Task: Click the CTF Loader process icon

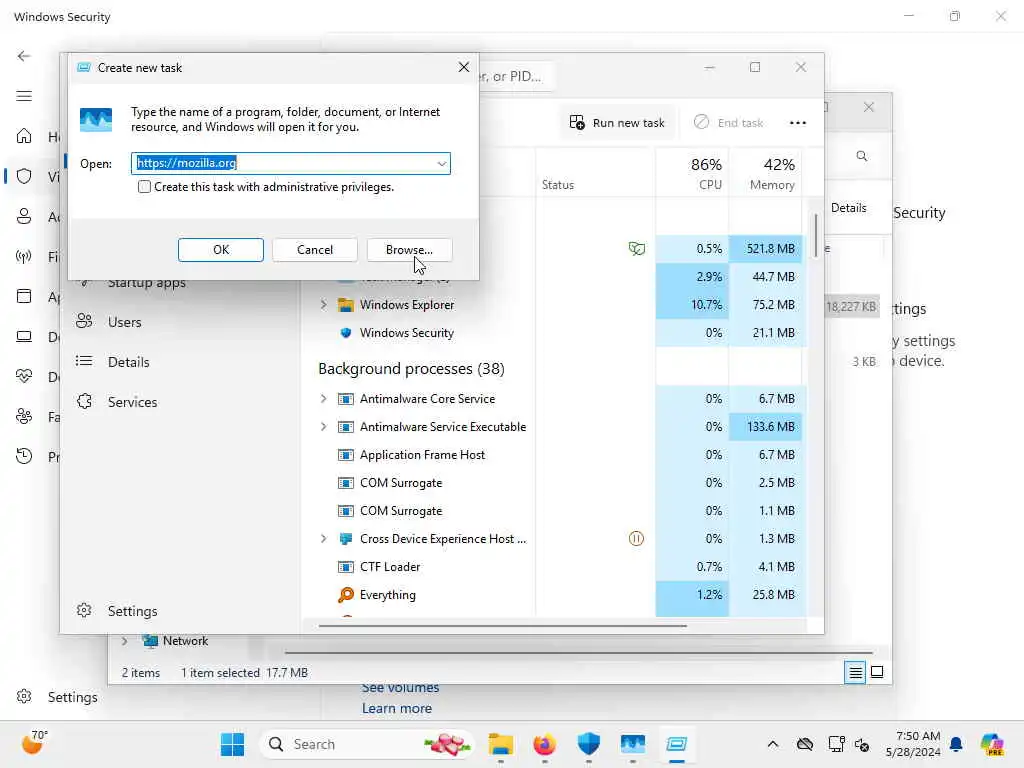Action: pyautogui.click(x=345, y=567)
